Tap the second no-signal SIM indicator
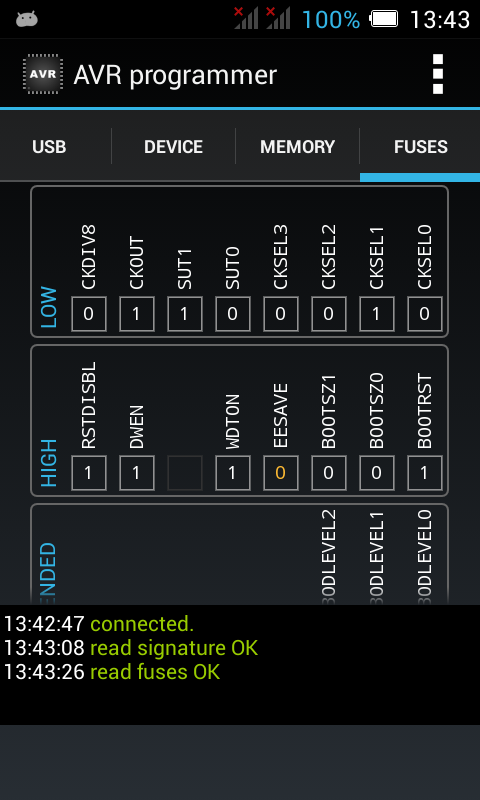Screen dimensions: 480x800 (278, 18)
